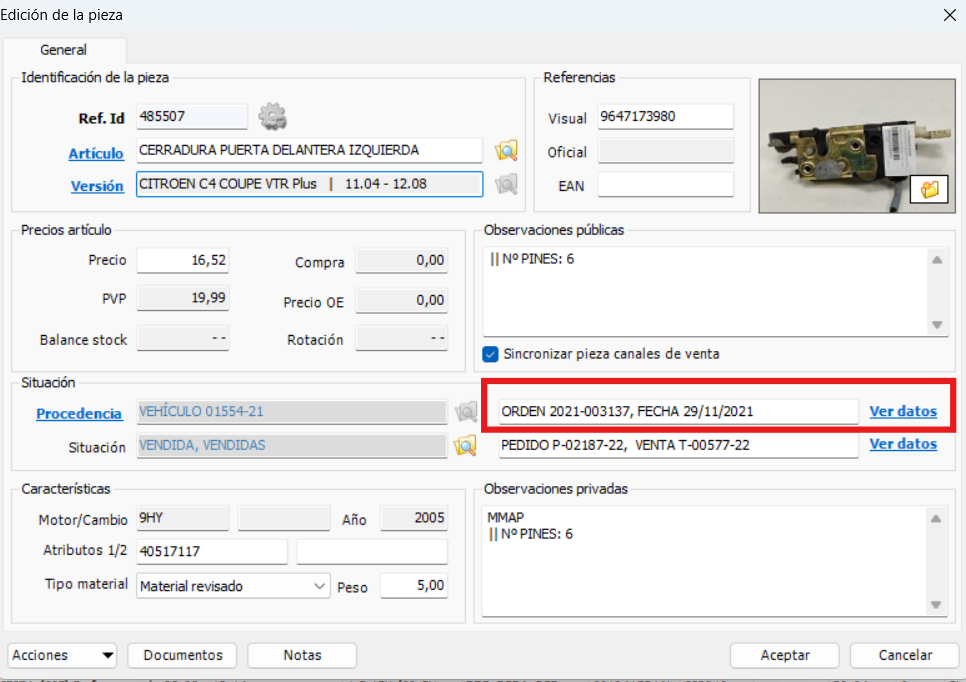Toggle Sincronizar pieza canales de venta checkbox
The width and height of the screenshot is (966, 682).
[x=490, y=353]
